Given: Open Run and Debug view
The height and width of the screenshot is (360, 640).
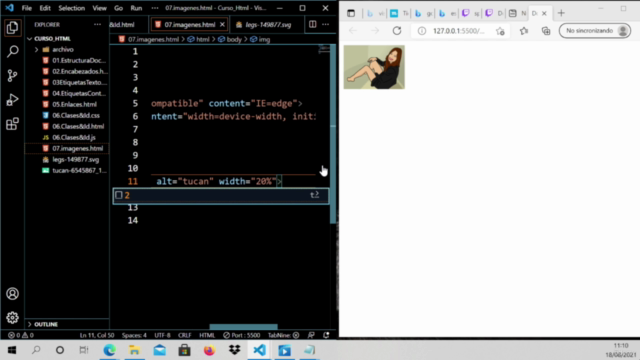Looking at the screenshot, I should click(12, 100).
